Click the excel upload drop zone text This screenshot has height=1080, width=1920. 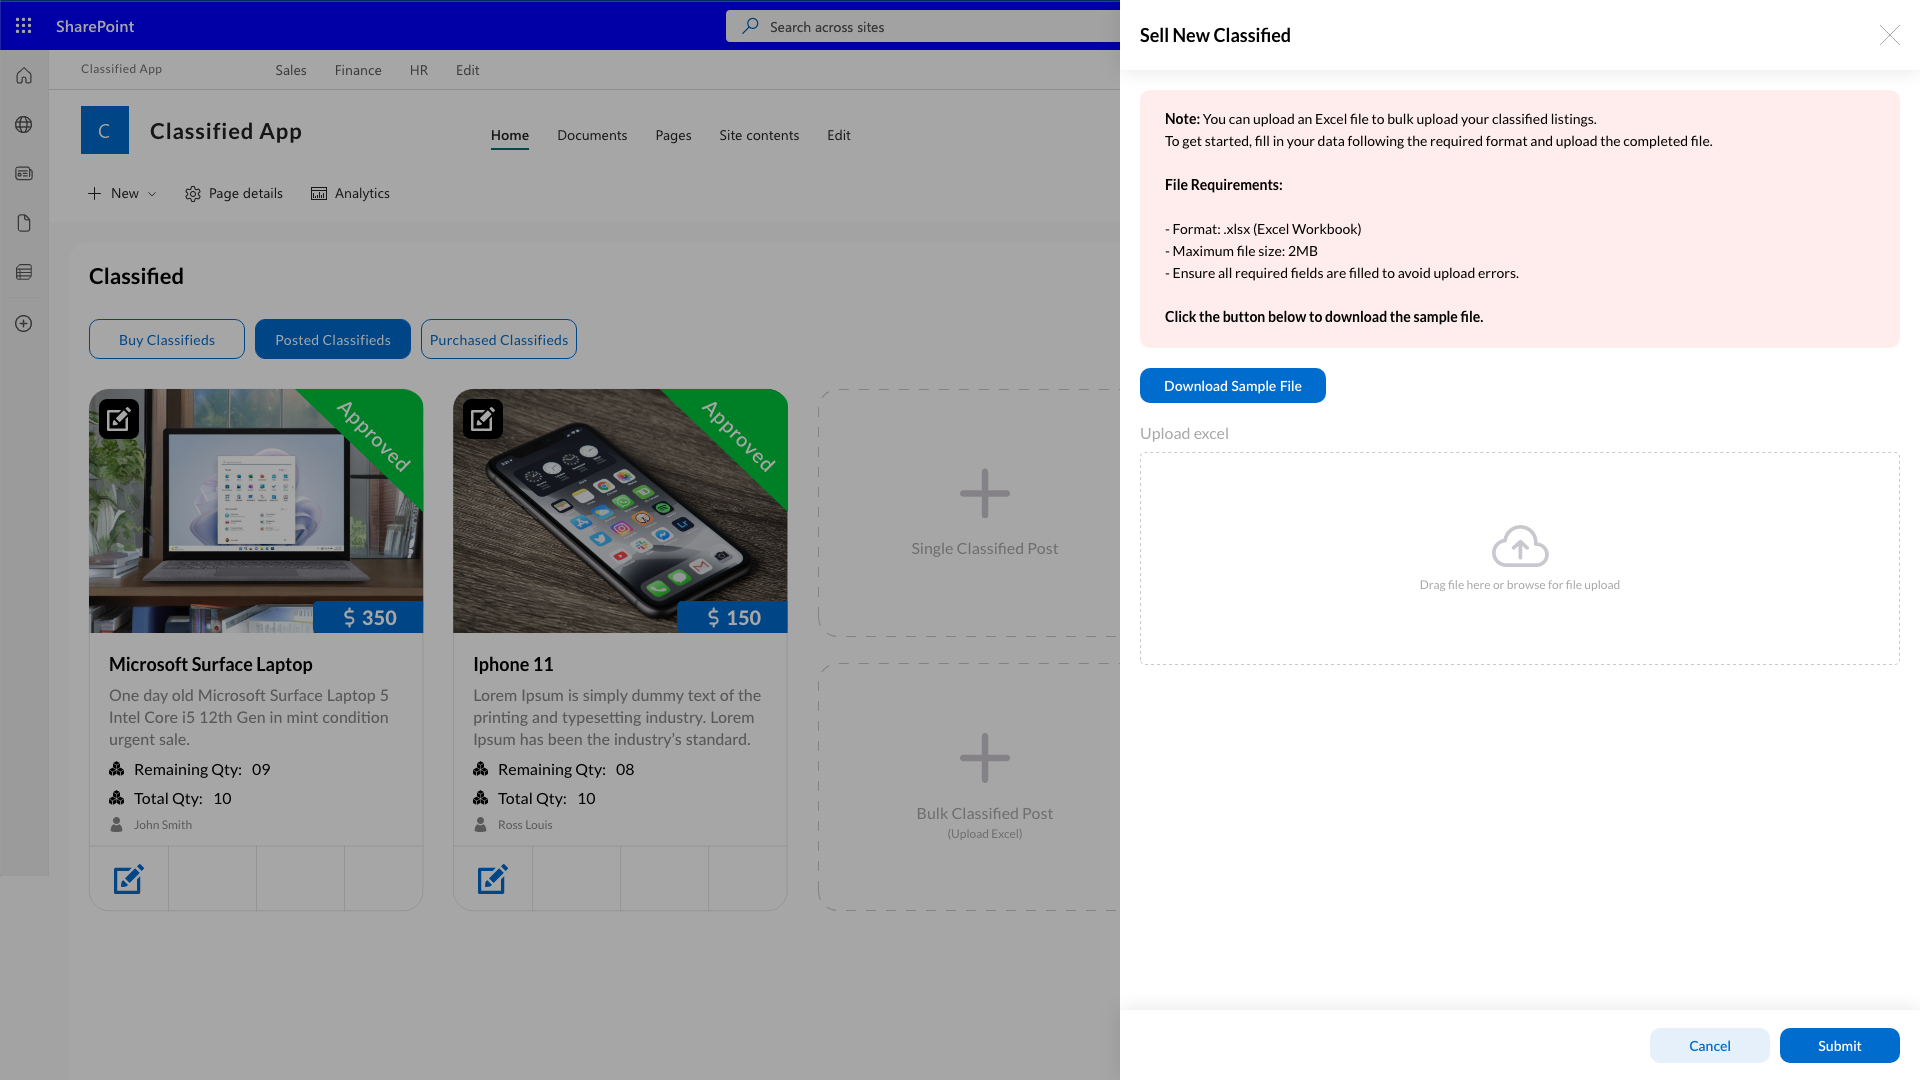(1520, 585)
